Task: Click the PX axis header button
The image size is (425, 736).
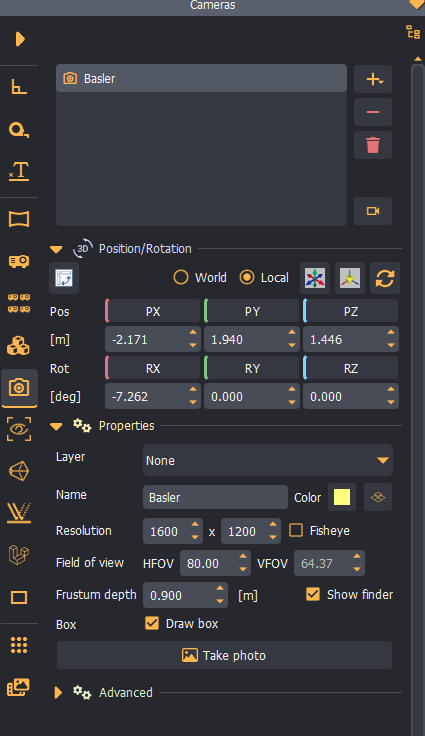Action: click(153, 311)
